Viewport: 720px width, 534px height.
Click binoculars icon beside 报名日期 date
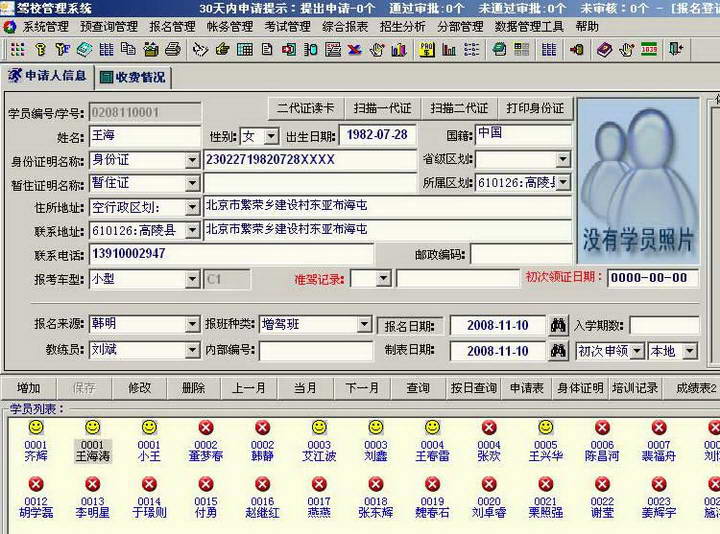tap(558, 326)
